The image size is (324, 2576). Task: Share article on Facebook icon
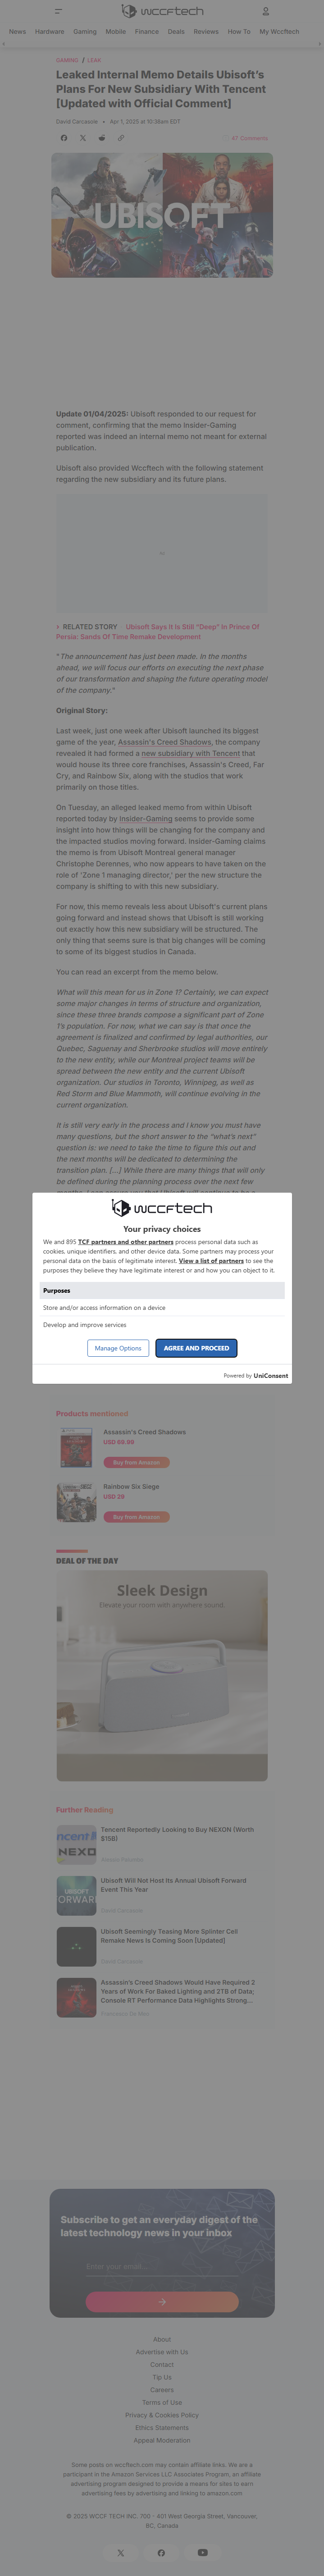[x=64, y=138]
